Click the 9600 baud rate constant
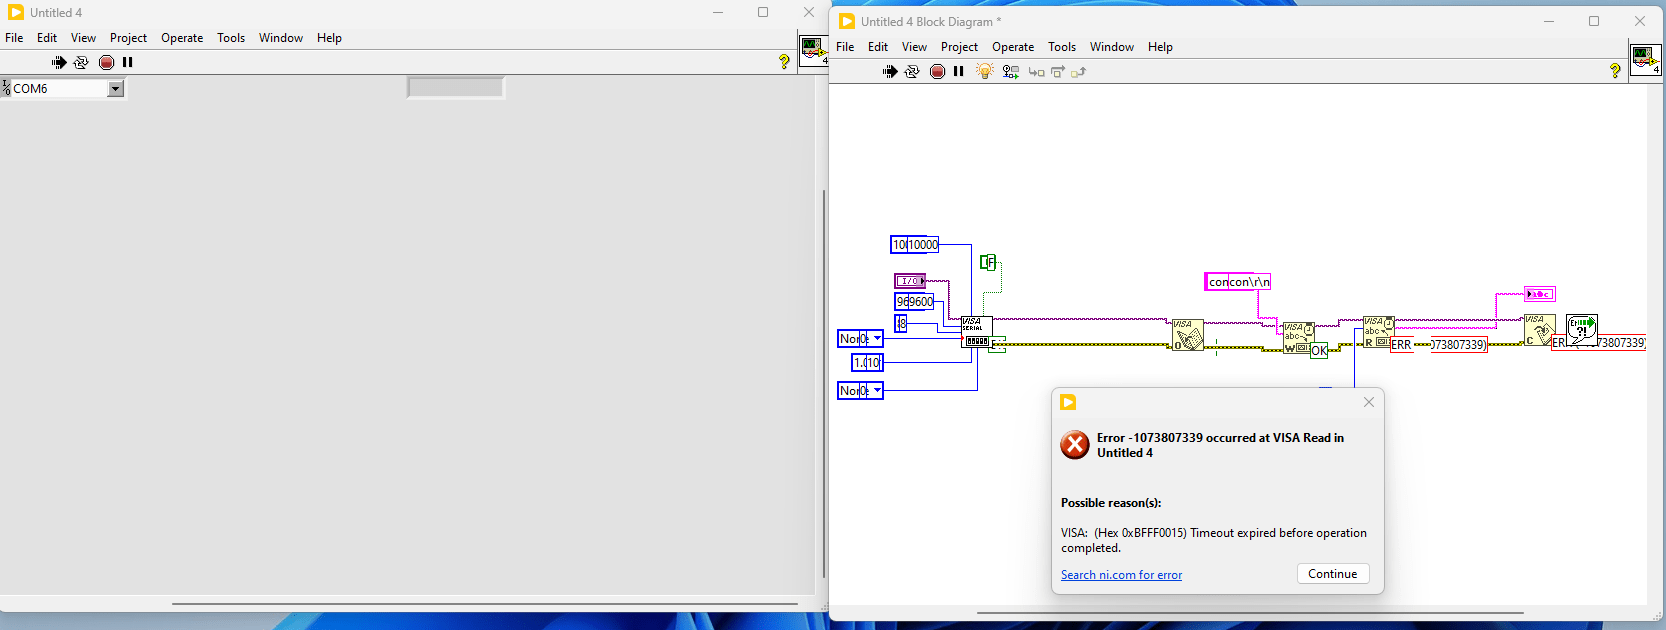Image resolution: width=1666 pixels, height=630 pixels. (x=914, y=301)
